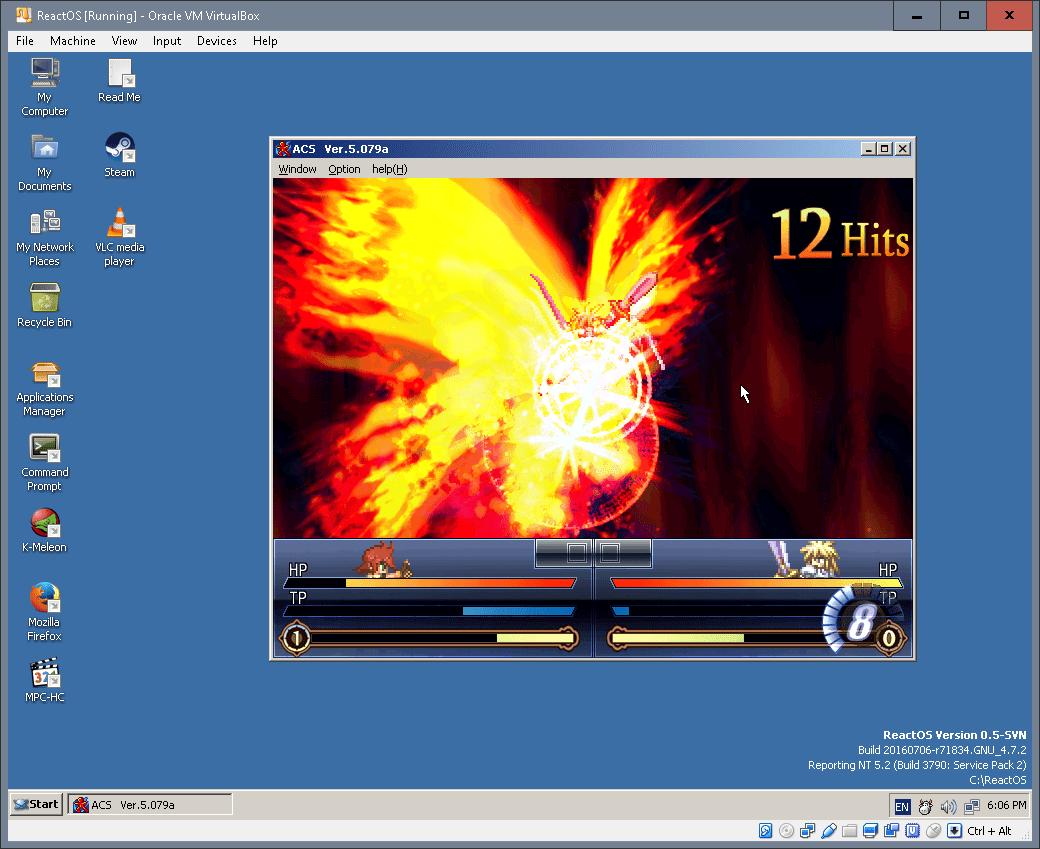Open the ACS Option menu

344,169
